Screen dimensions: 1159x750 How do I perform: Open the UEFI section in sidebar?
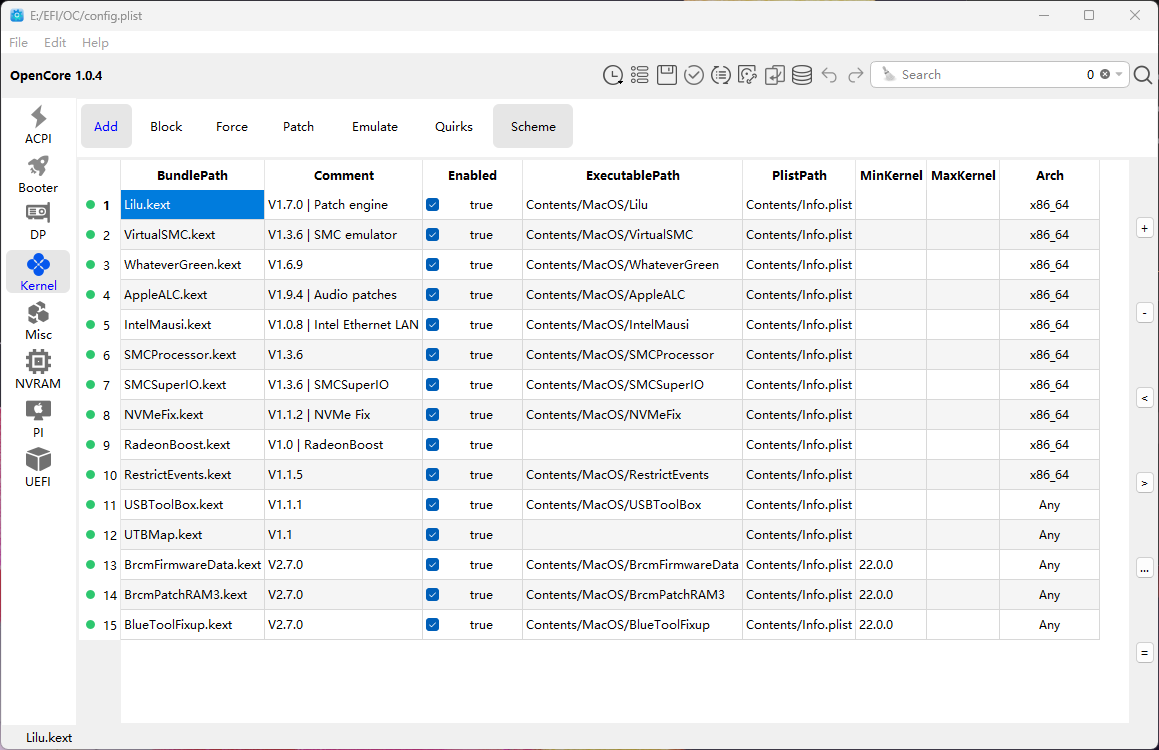coord(38,466)
